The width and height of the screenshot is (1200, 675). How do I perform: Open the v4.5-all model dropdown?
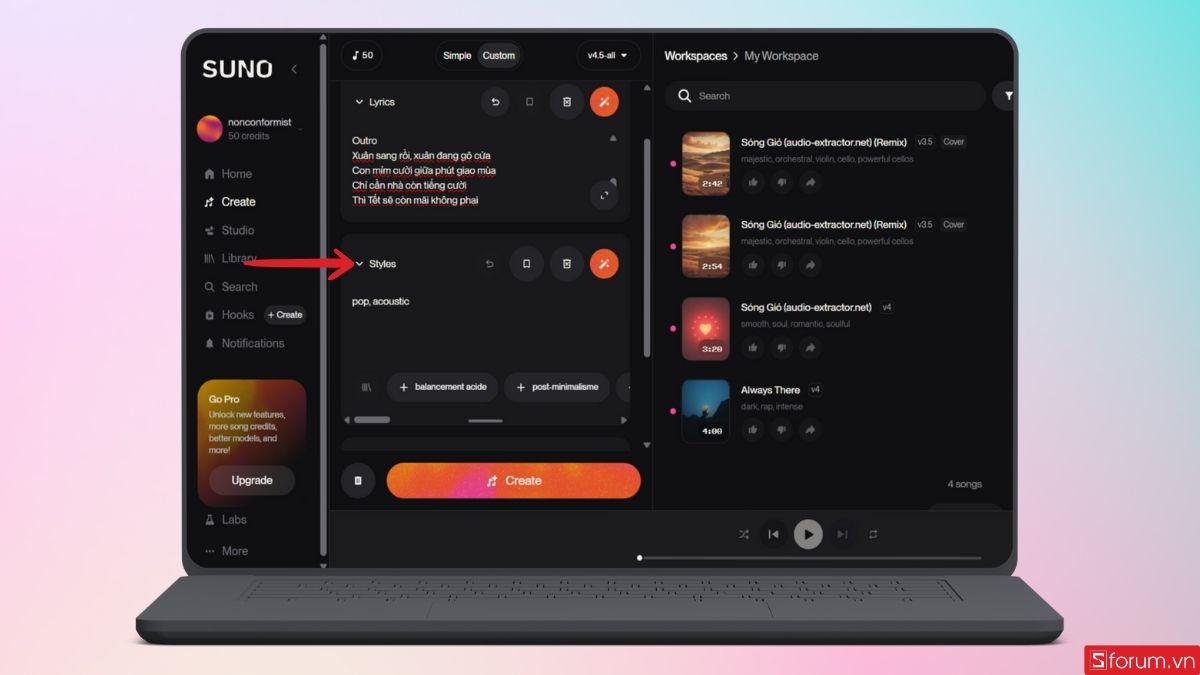click(608, 55)
